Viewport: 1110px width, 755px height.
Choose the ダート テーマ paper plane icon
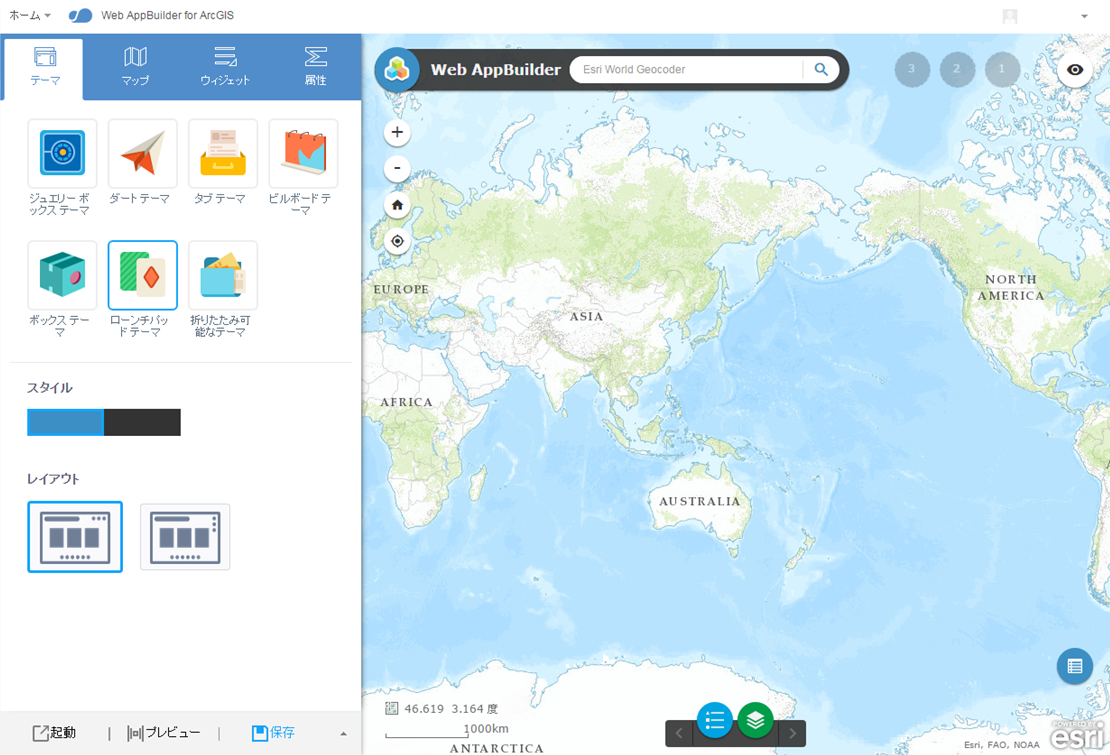142,153
